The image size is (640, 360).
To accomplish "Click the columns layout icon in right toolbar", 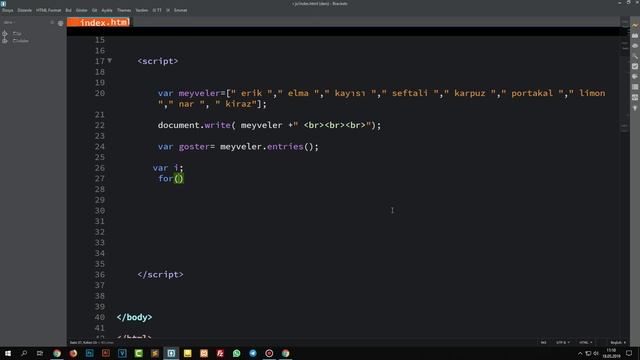I will pos(635,87).
